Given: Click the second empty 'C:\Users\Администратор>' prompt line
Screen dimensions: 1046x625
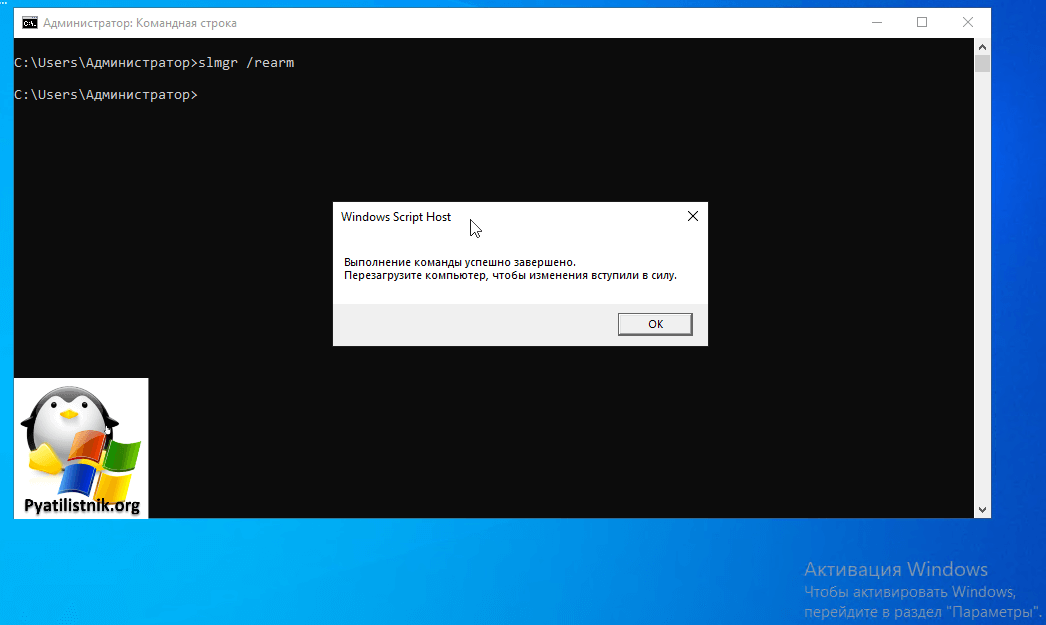Looking at the screenshot, I should coord(106,95).
